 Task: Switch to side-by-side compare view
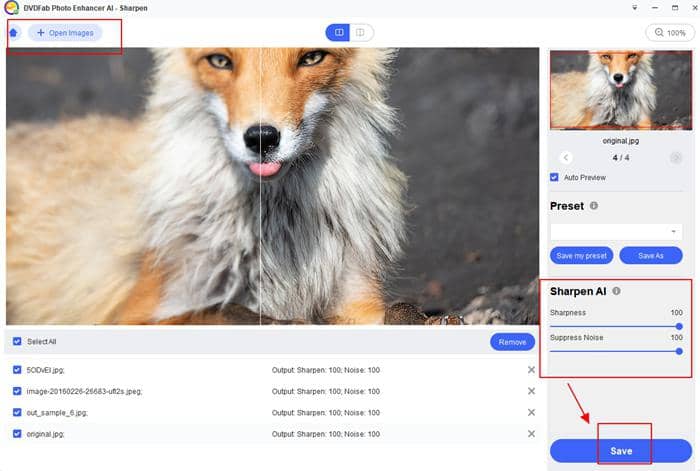(x=362, y=33)
